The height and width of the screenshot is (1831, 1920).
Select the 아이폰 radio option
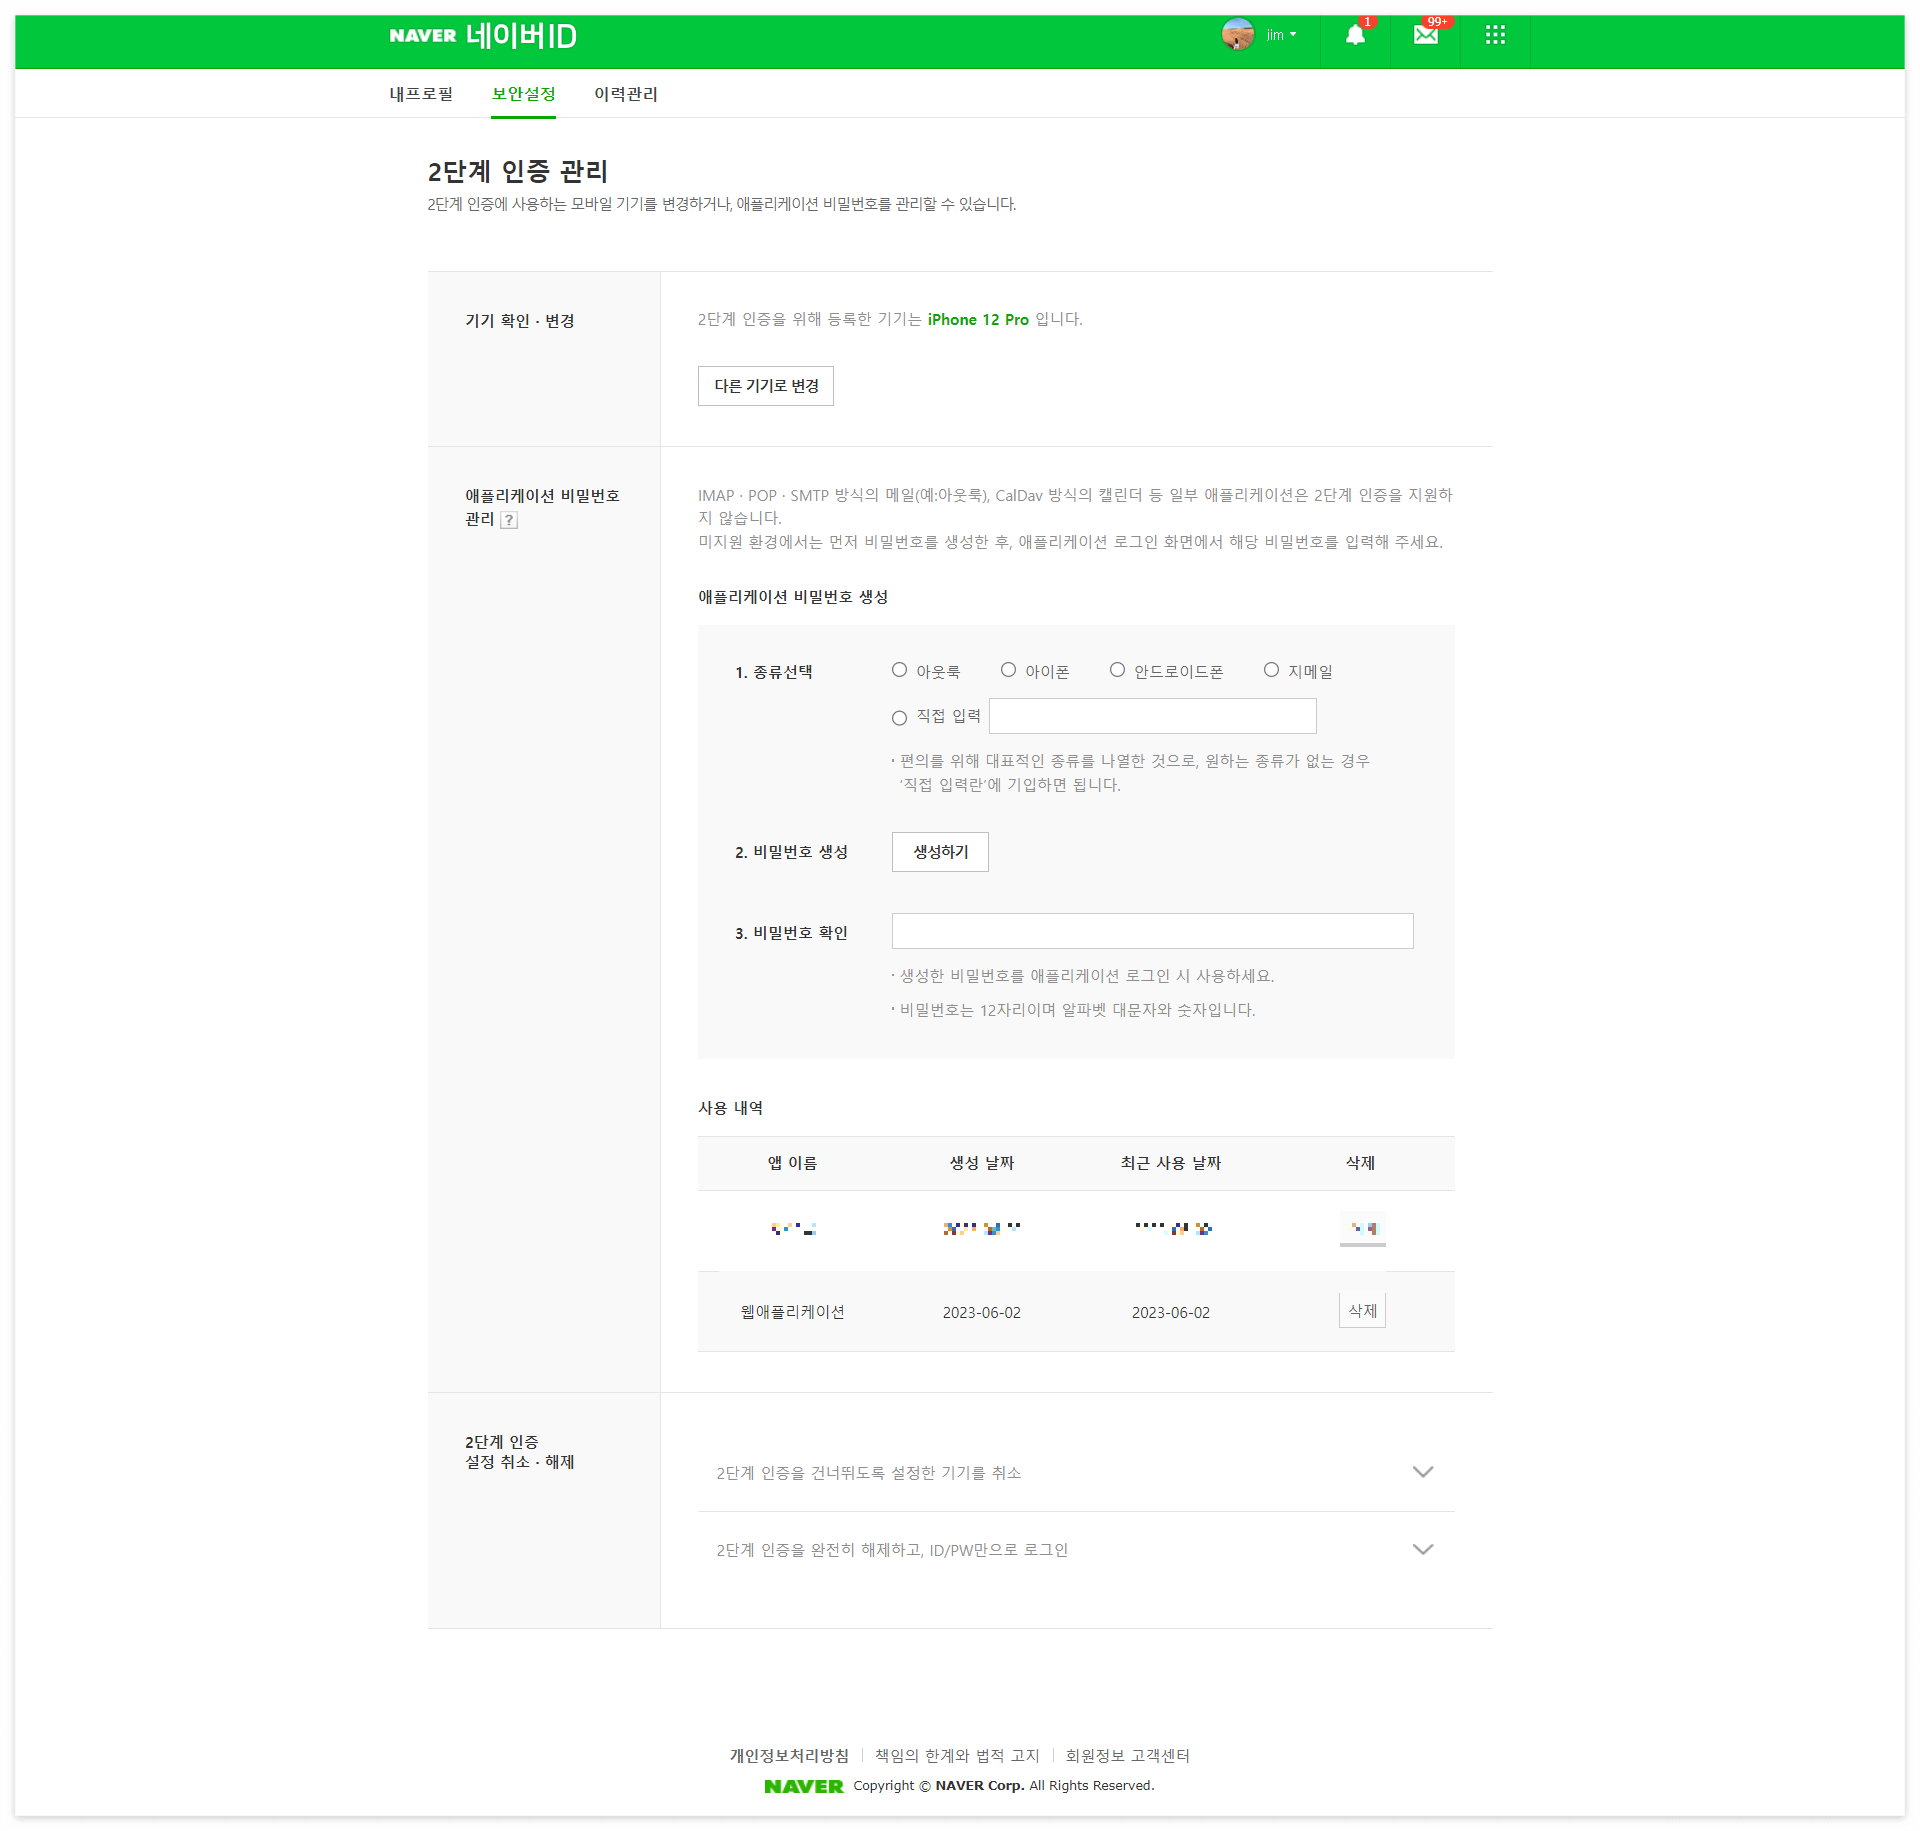click(1009, 671)
